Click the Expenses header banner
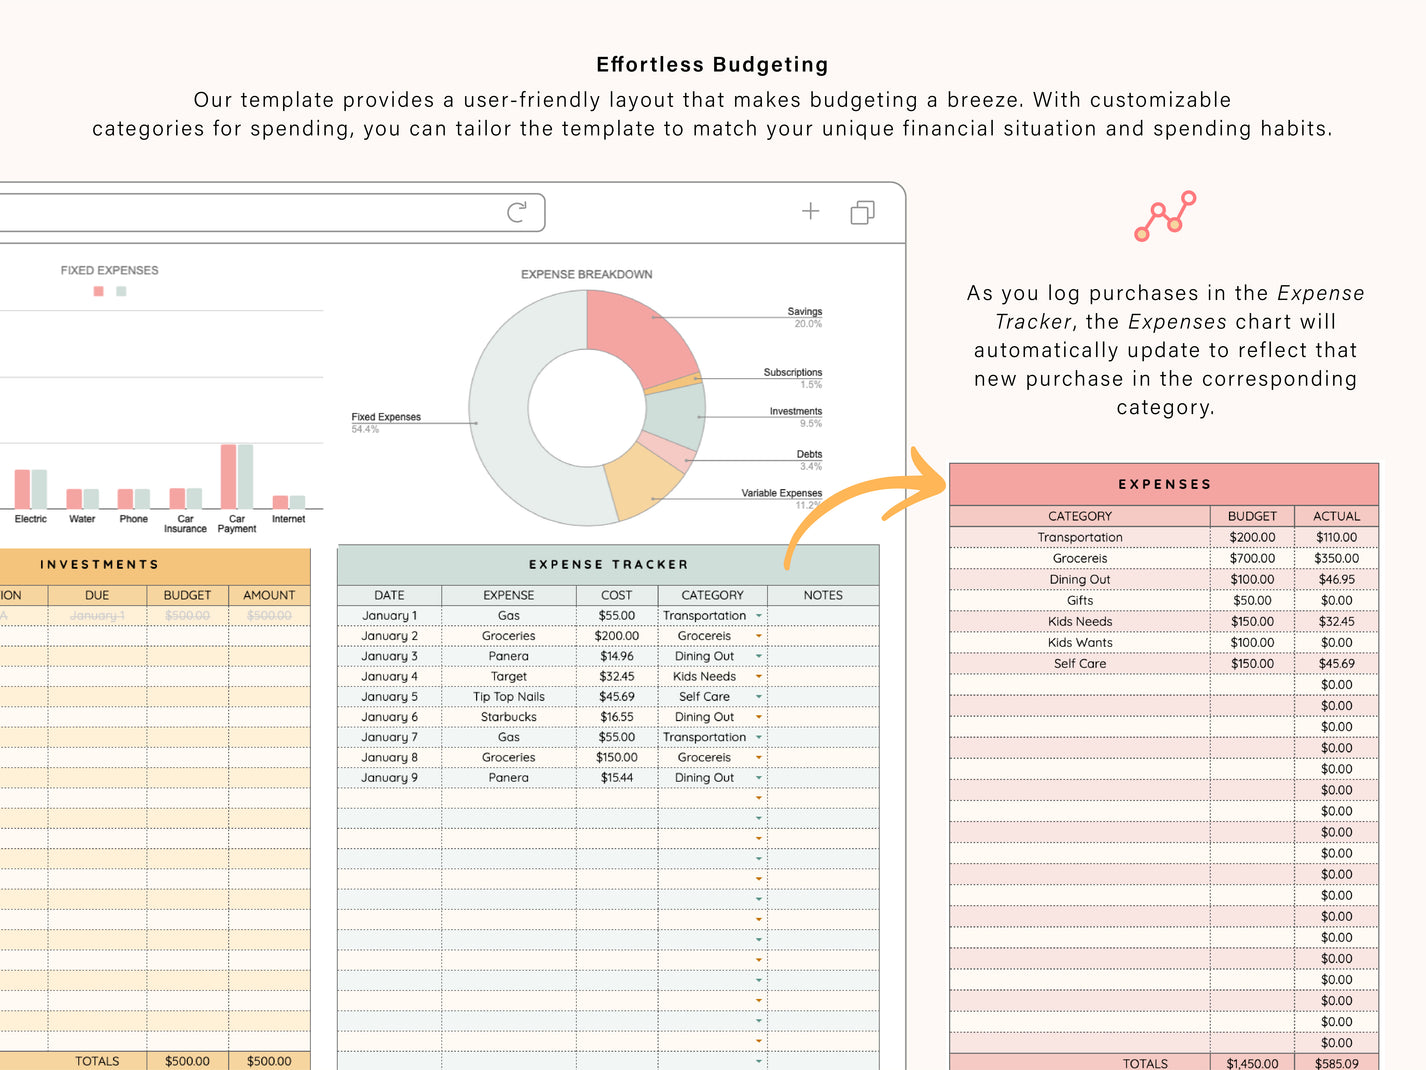Viewport: 1426px width, 1070px height. click(x=1164, y=483)
